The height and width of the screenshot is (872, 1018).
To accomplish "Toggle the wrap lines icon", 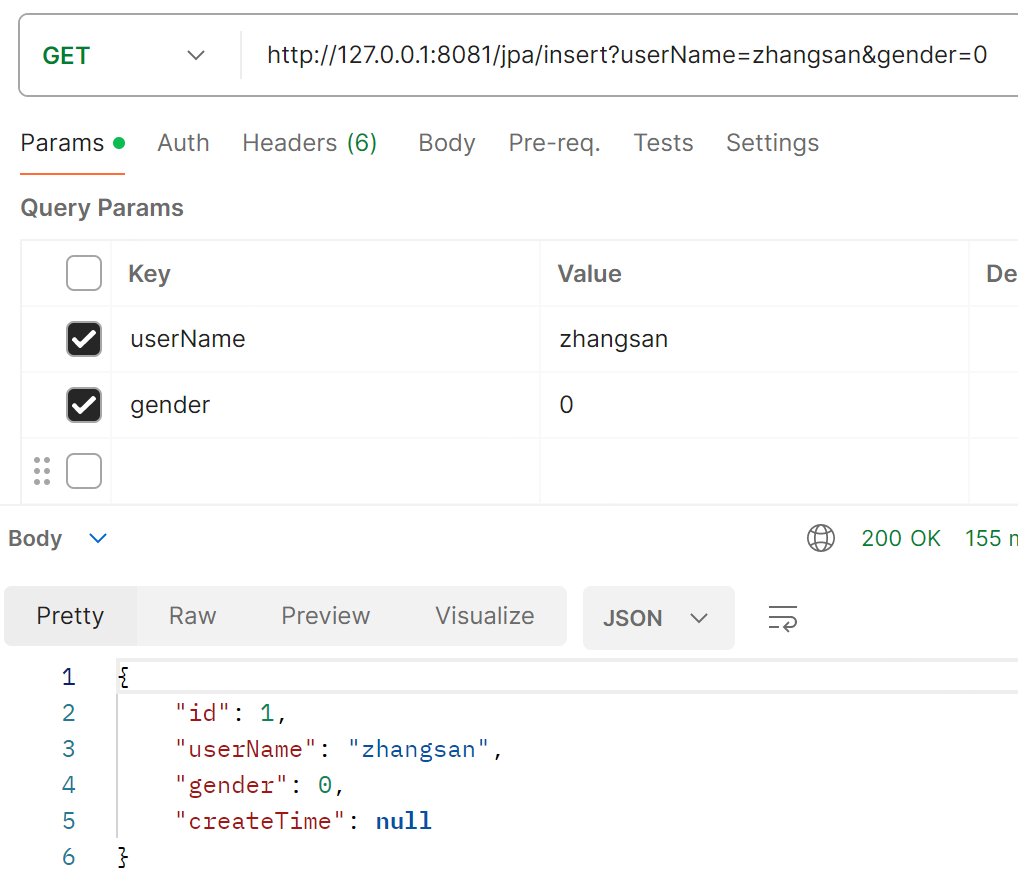I will (782, 618).
